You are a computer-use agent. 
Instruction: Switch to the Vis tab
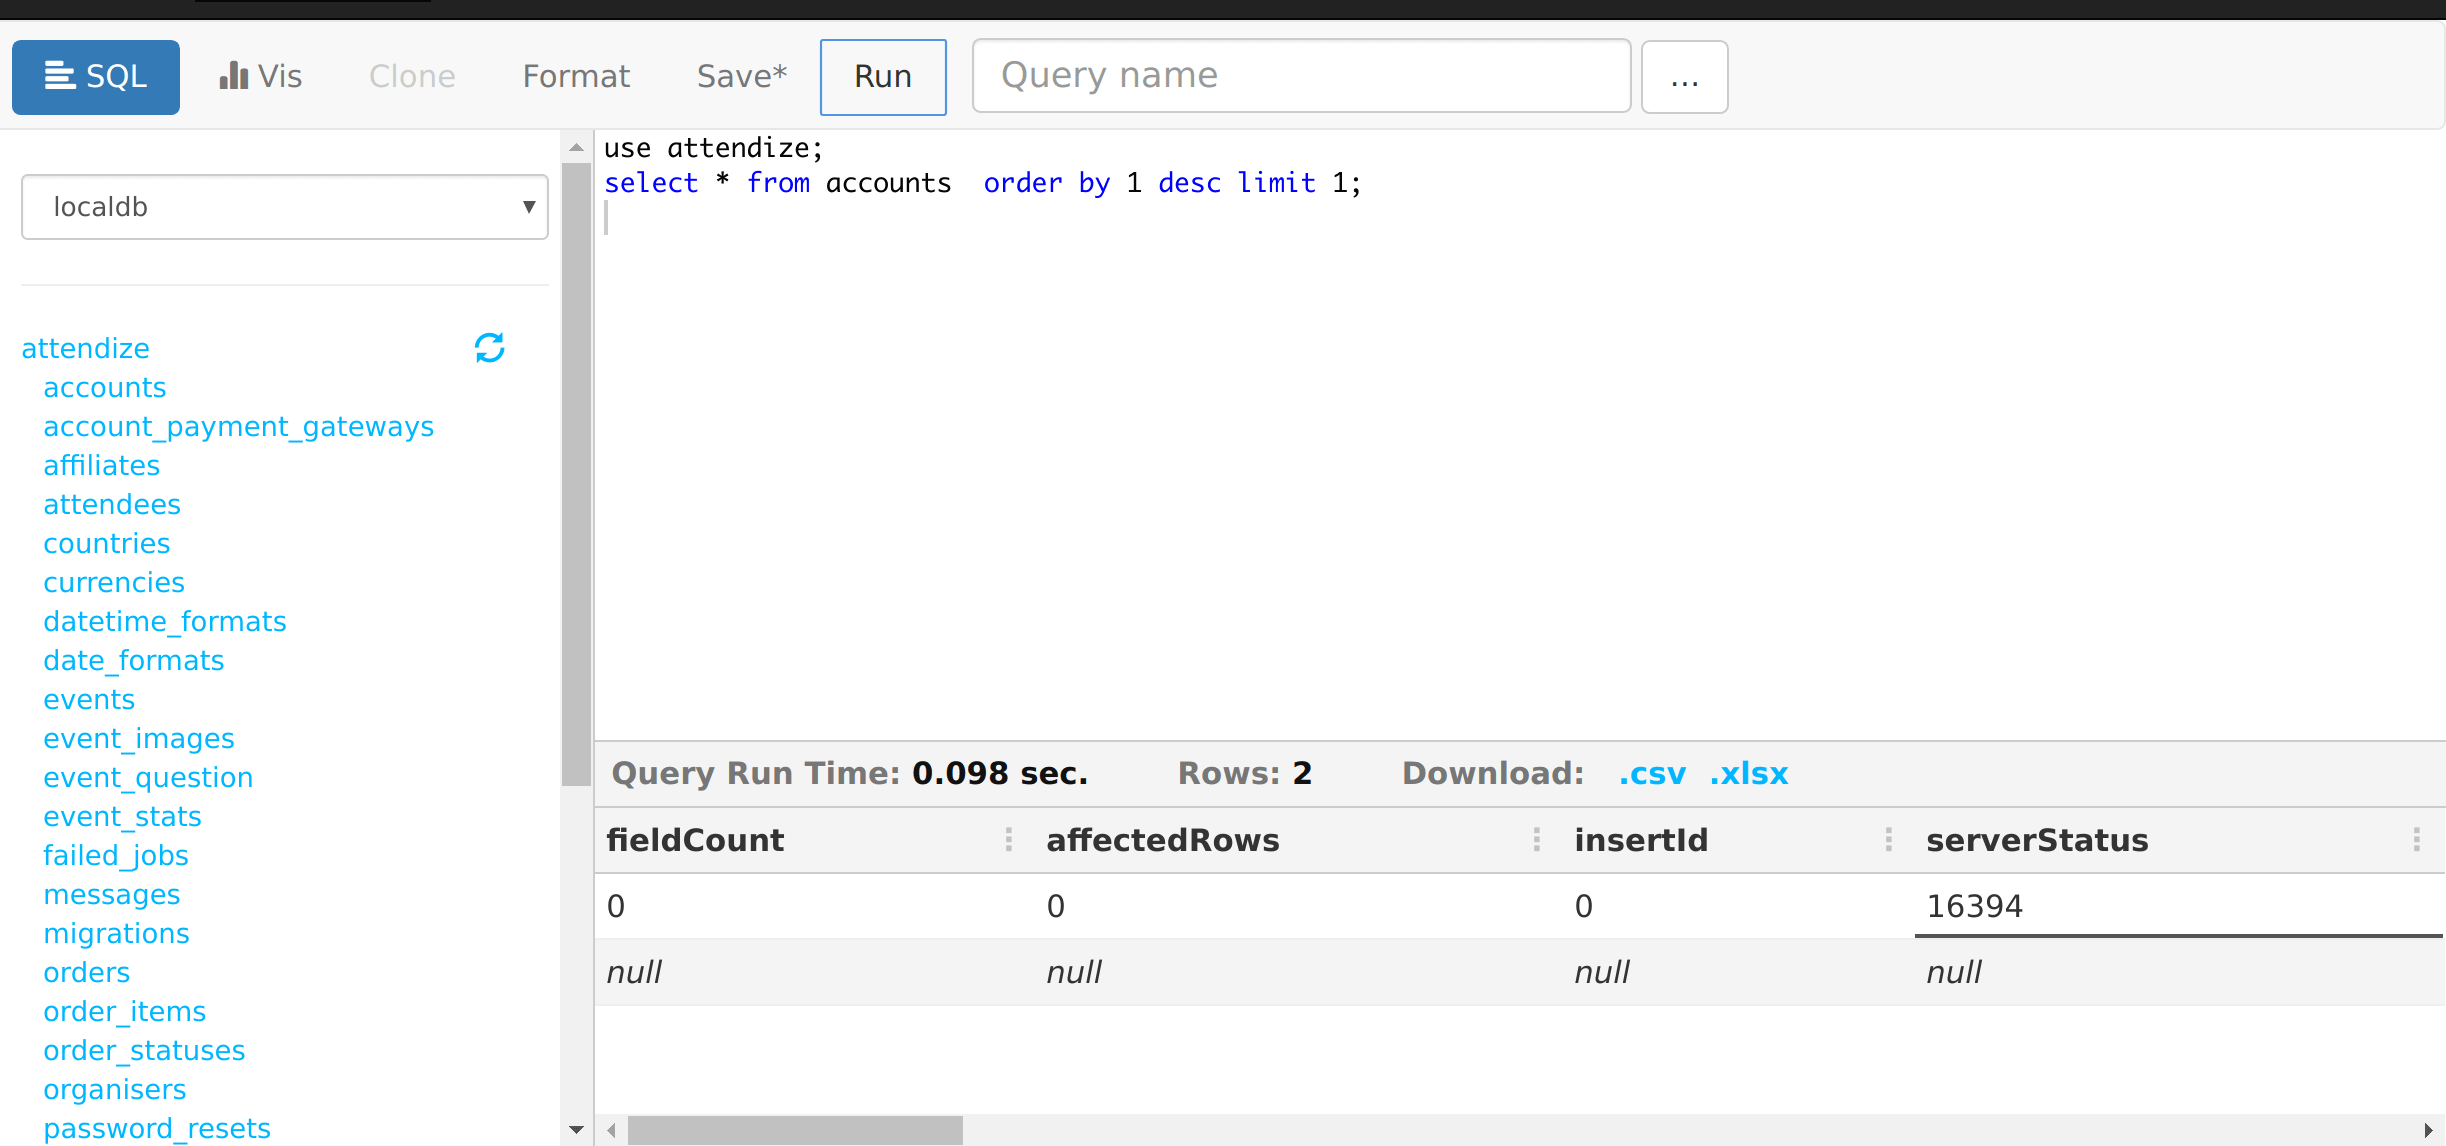[261, 77]
